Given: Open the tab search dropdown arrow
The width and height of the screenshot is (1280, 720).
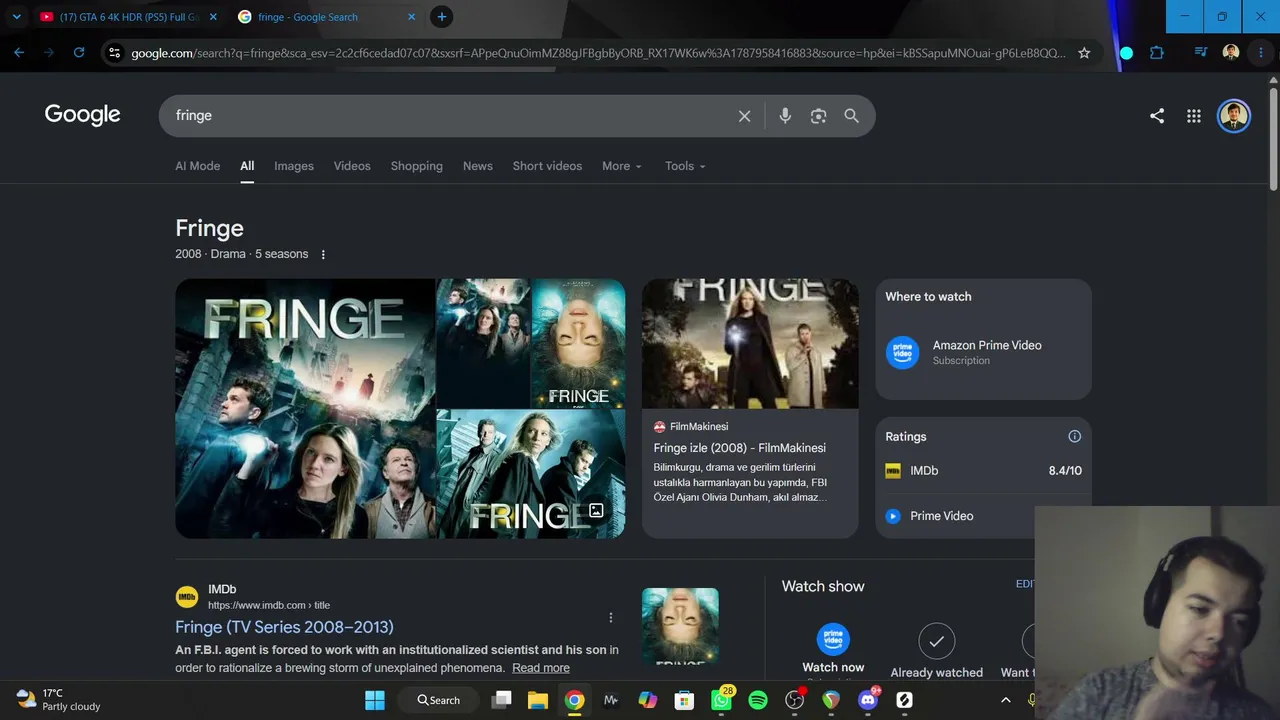Looking at the screenshot, I should [x=16, y=17].
